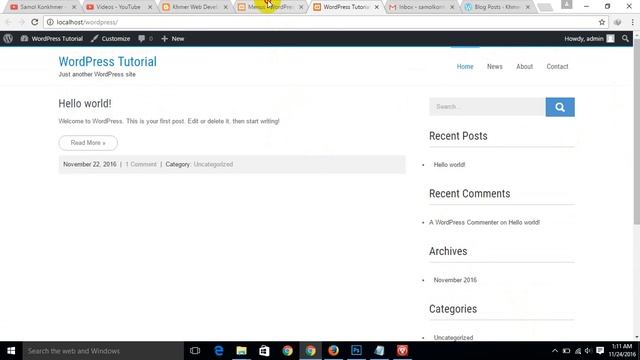Image resolution: width=640 pixels, height=360 pixels.
Task: Open Hello world! under Recent Posts
Action: (x=449, y=165)
